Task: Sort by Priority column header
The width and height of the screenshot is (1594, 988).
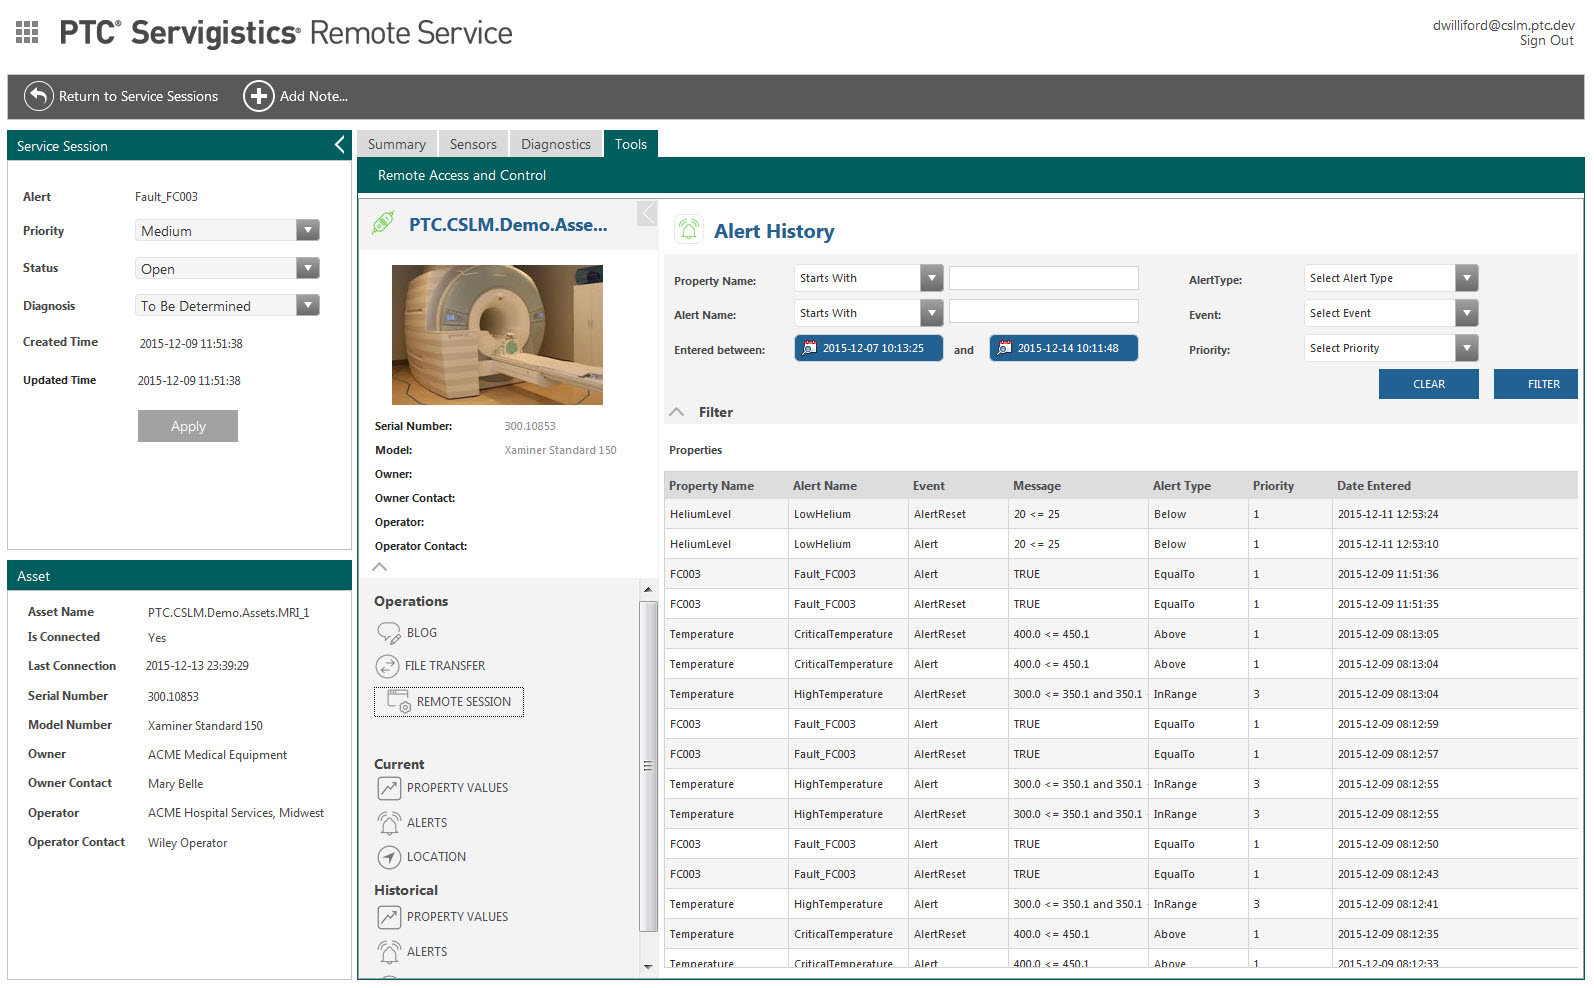Action: (x=1273, y=486)
